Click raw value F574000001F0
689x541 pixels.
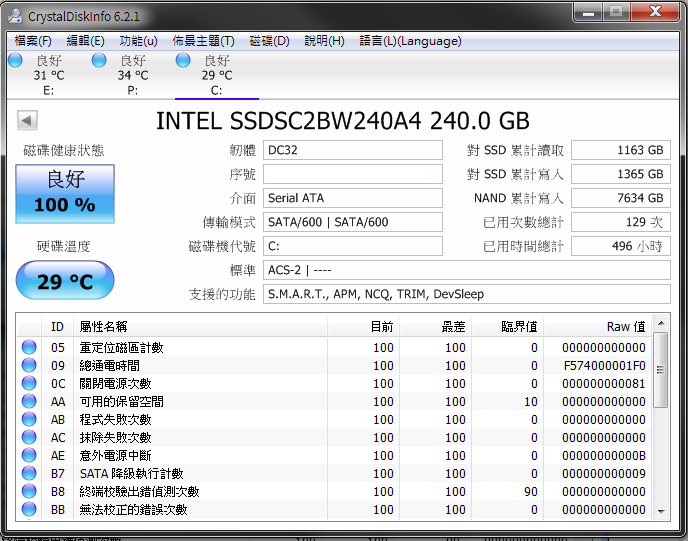pos(605,366)
